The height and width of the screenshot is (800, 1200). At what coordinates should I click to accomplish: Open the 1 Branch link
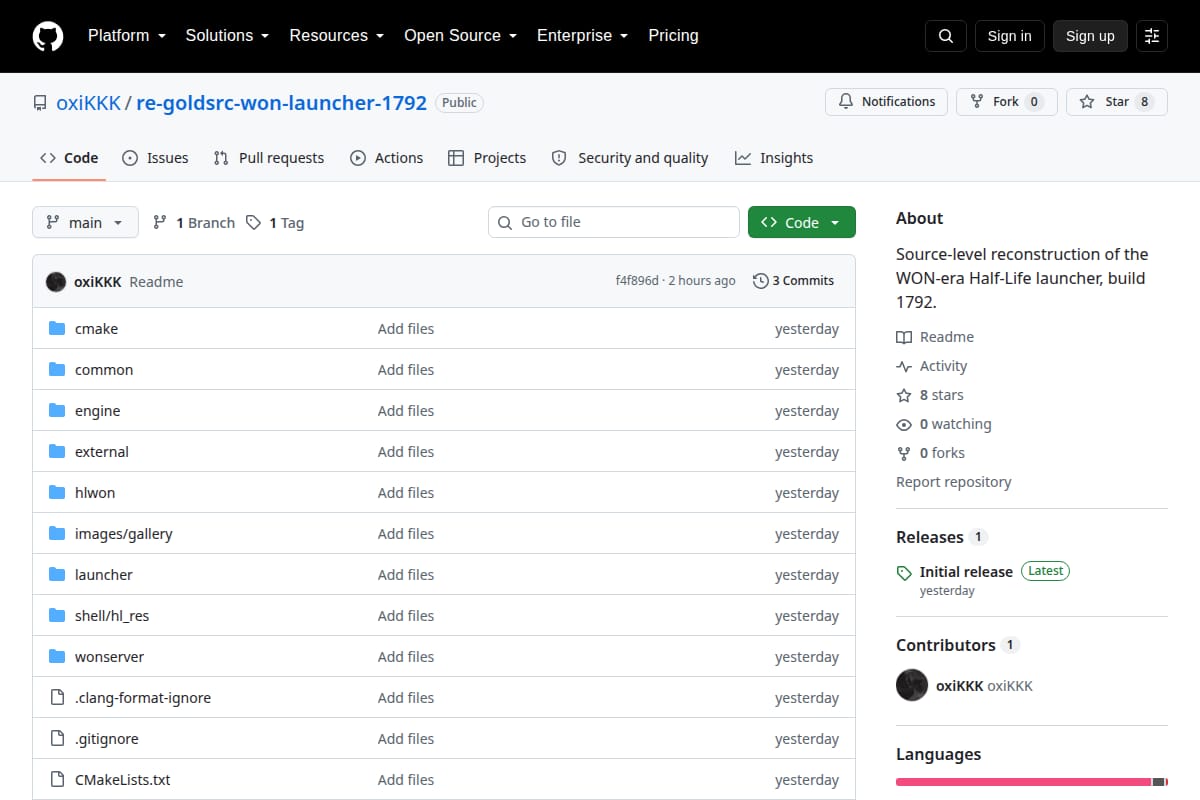click(x=194, y=222)
